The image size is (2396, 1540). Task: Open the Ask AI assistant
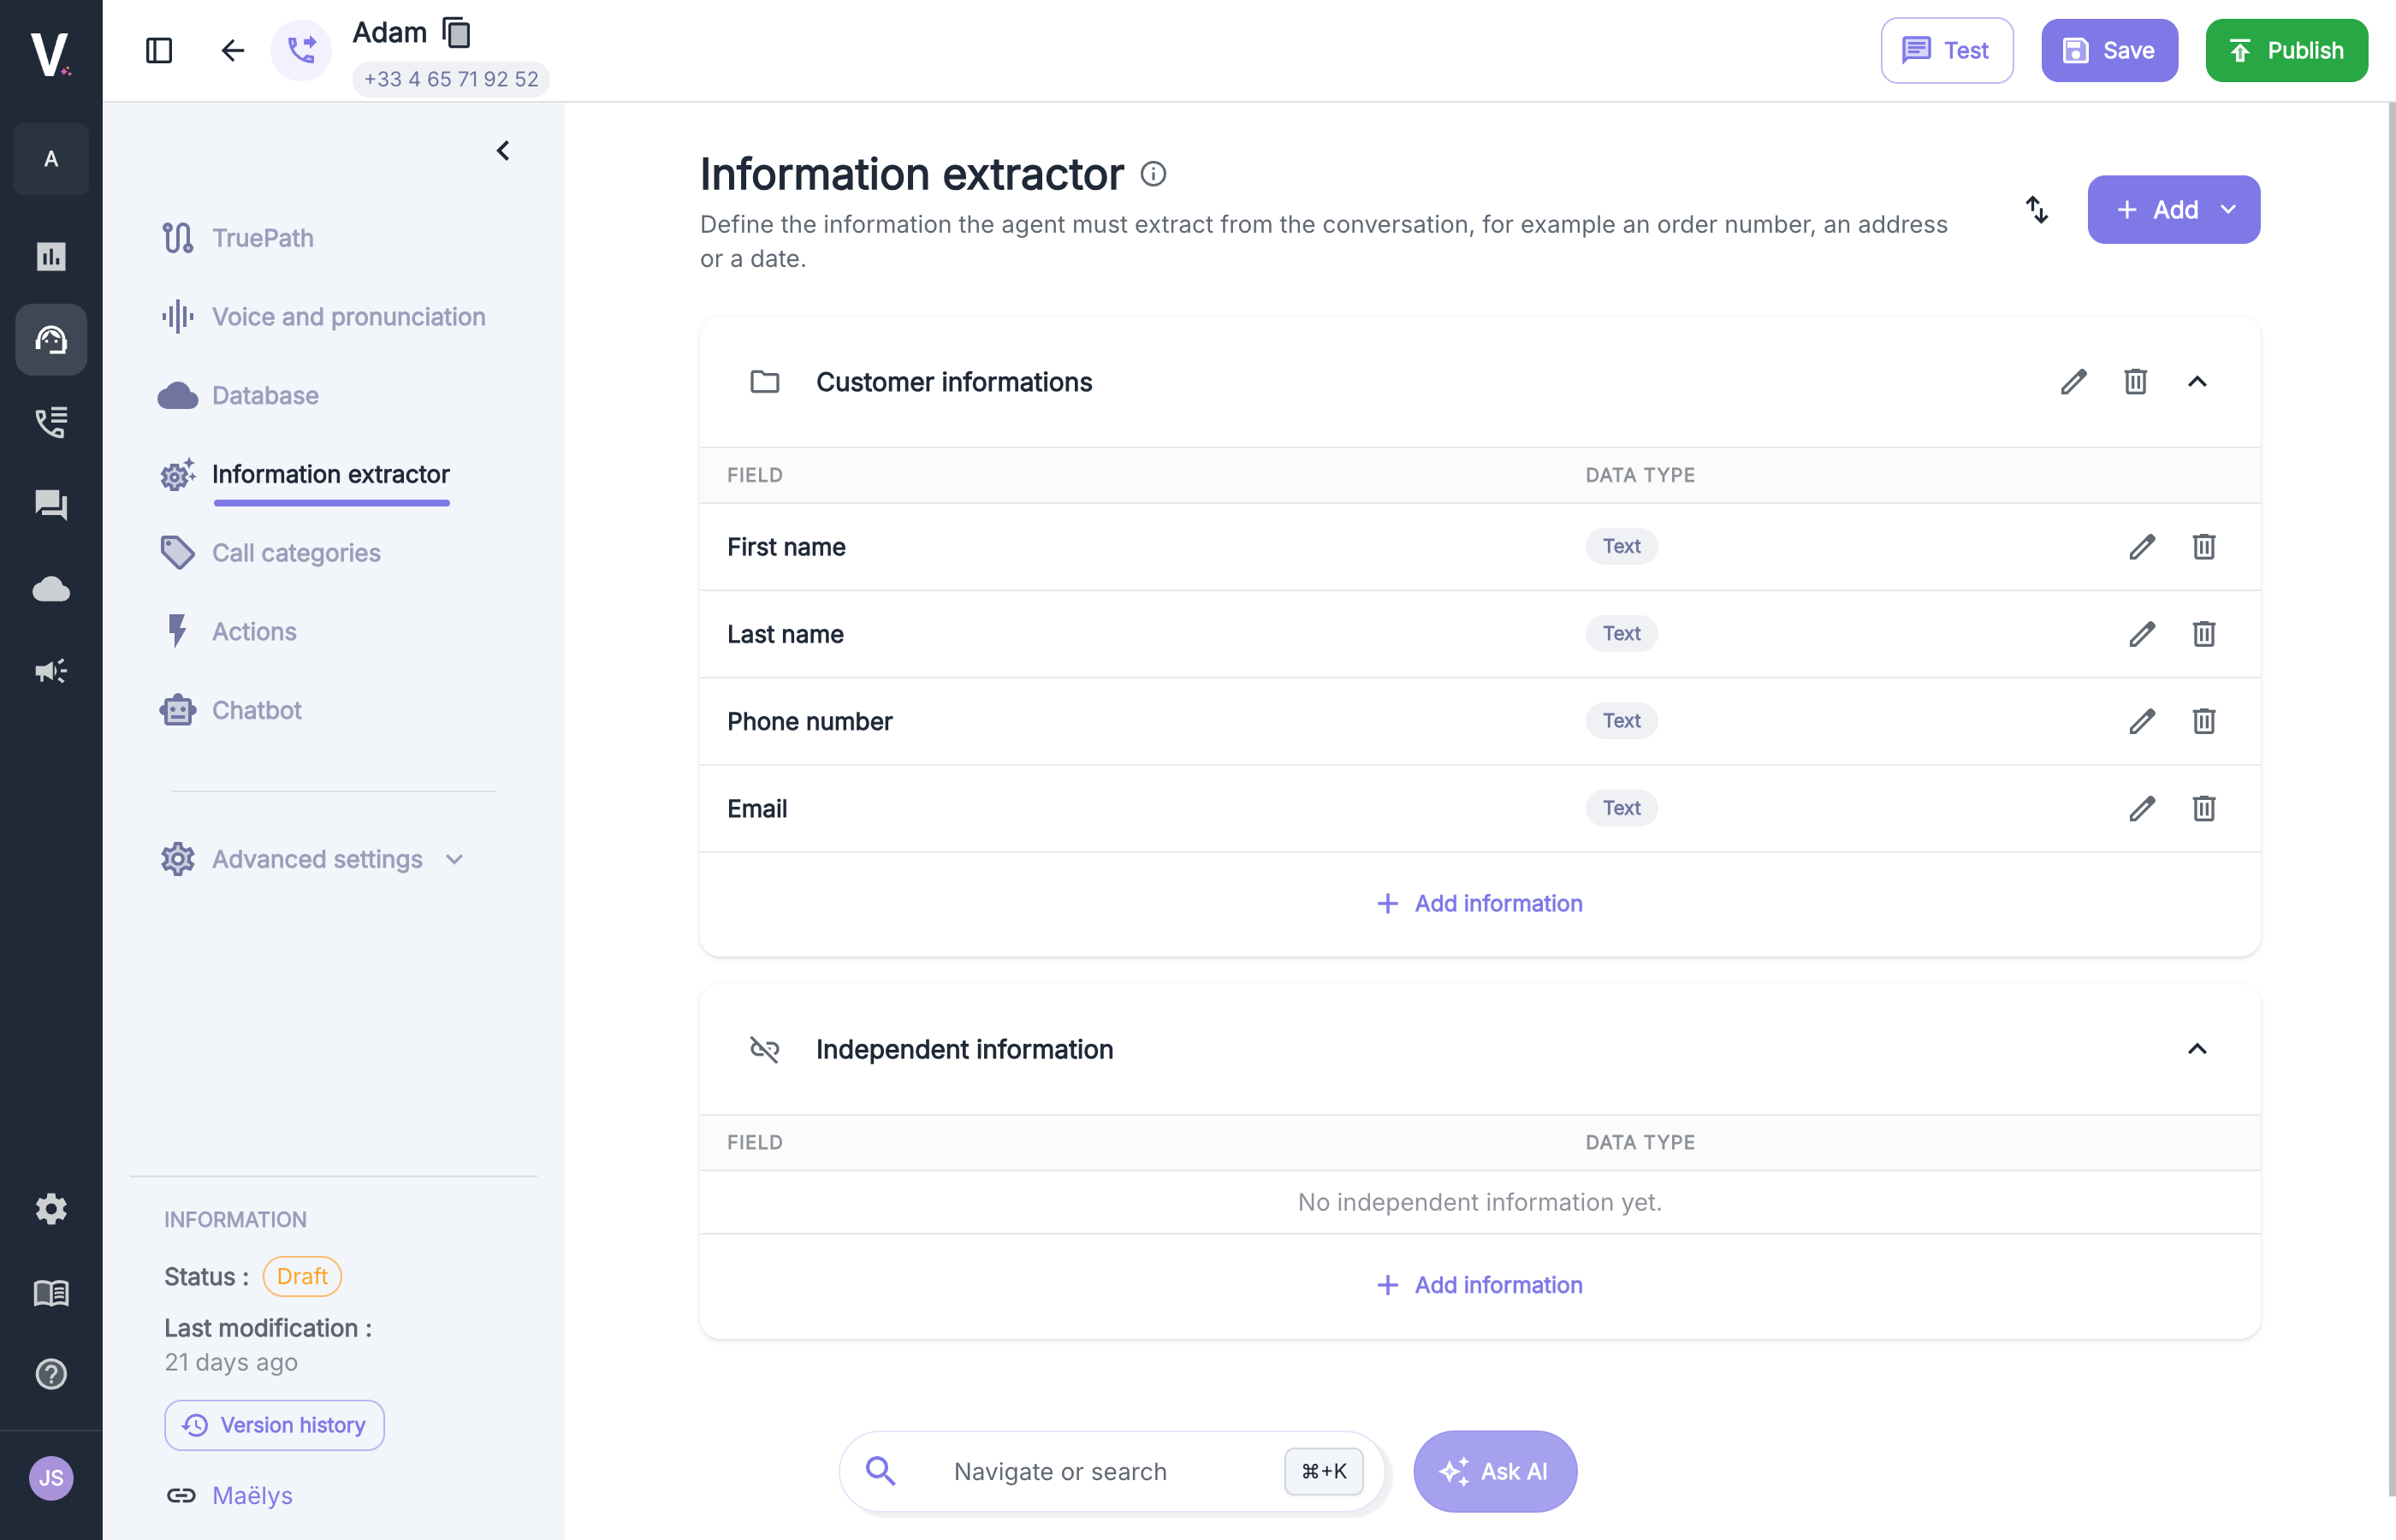1495,1471
